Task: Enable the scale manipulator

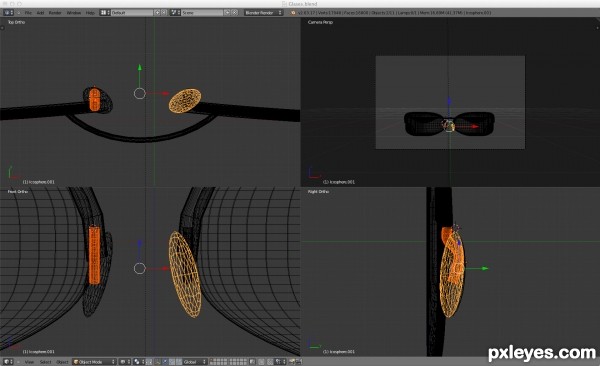Action: [x=178, y=362]
